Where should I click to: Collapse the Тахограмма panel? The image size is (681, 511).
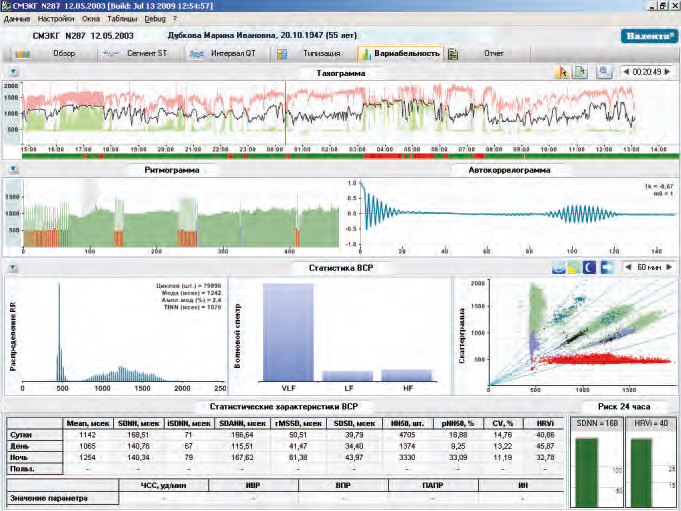pos(11,73)
